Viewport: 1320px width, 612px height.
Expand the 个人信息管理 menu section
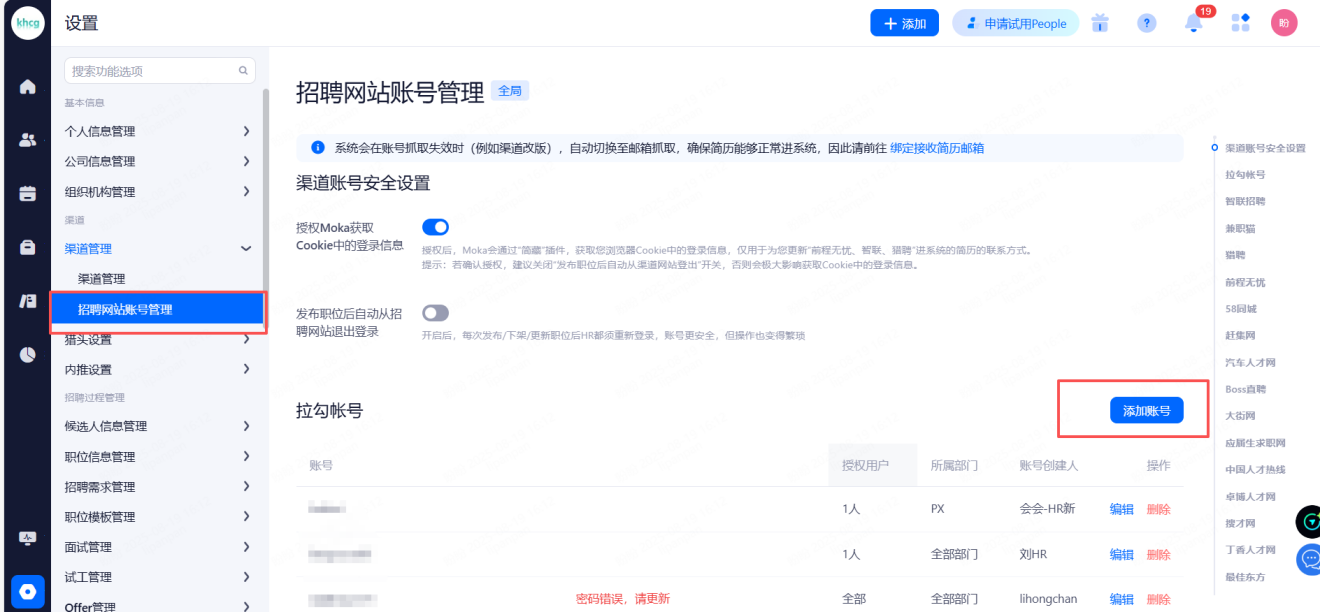click(x=157, y=131)
